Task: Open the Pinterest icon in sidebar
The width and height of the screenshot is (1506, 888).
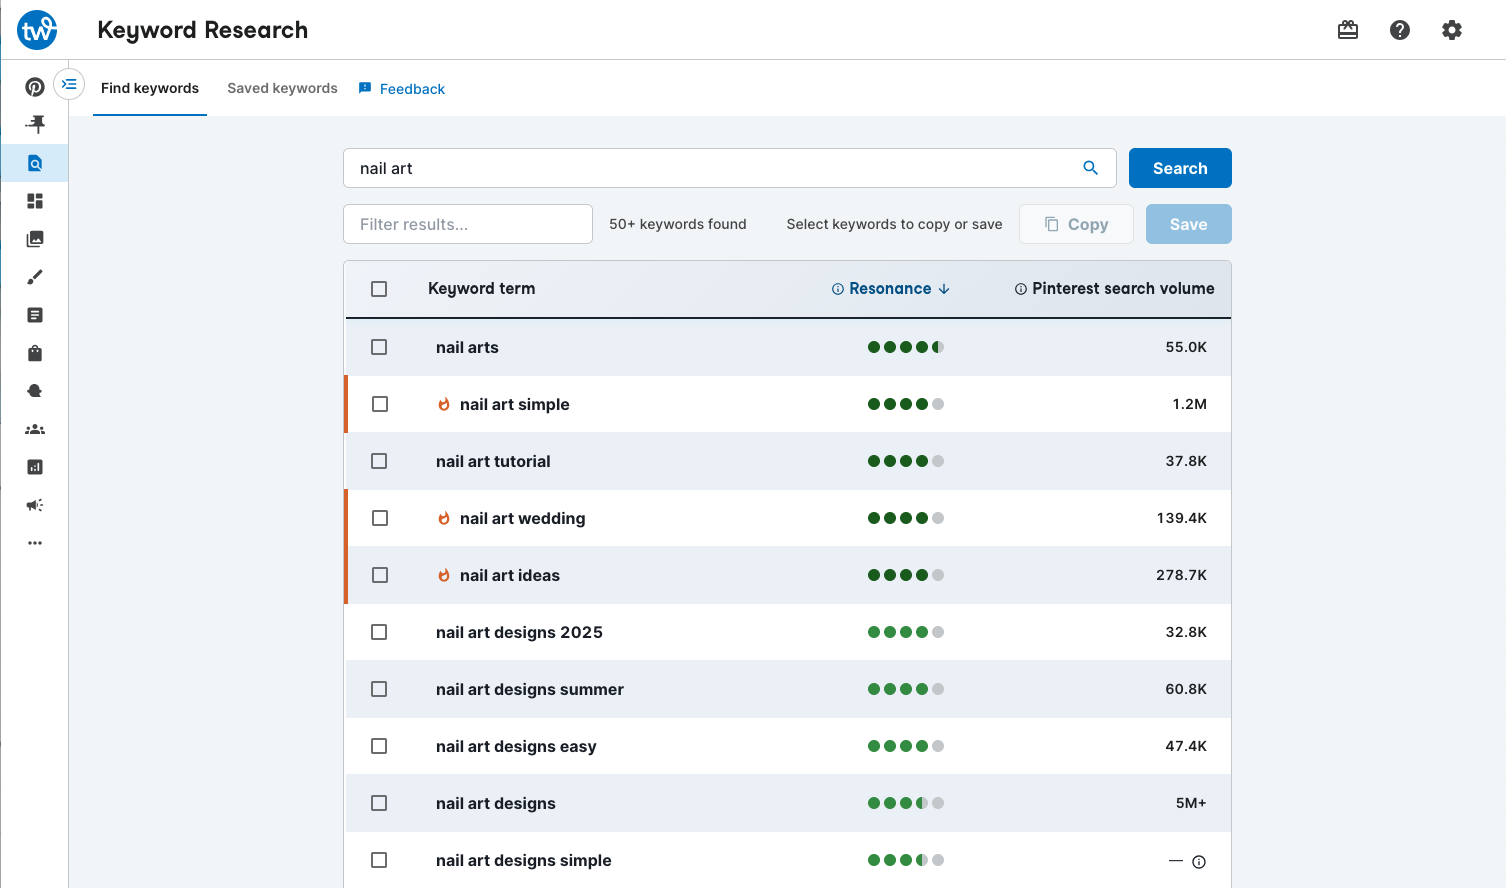Action: point(35,87)
